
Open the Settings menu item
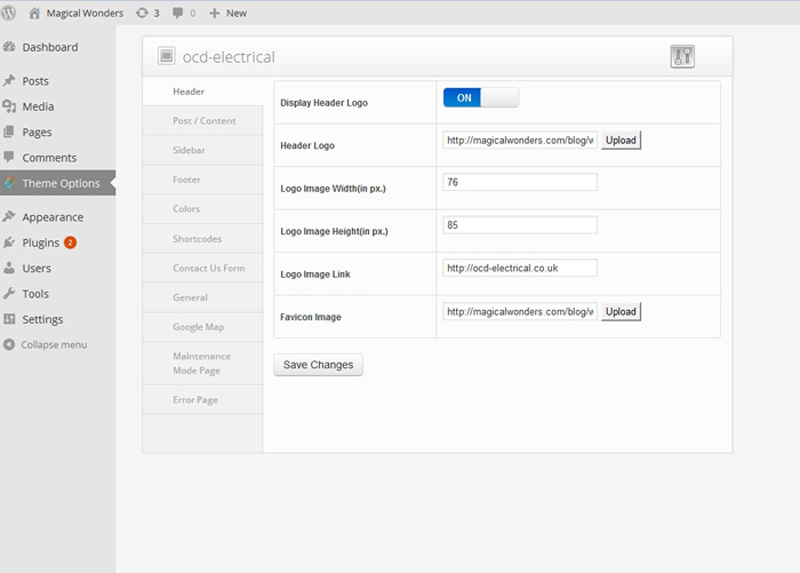(x=42, y=319)
